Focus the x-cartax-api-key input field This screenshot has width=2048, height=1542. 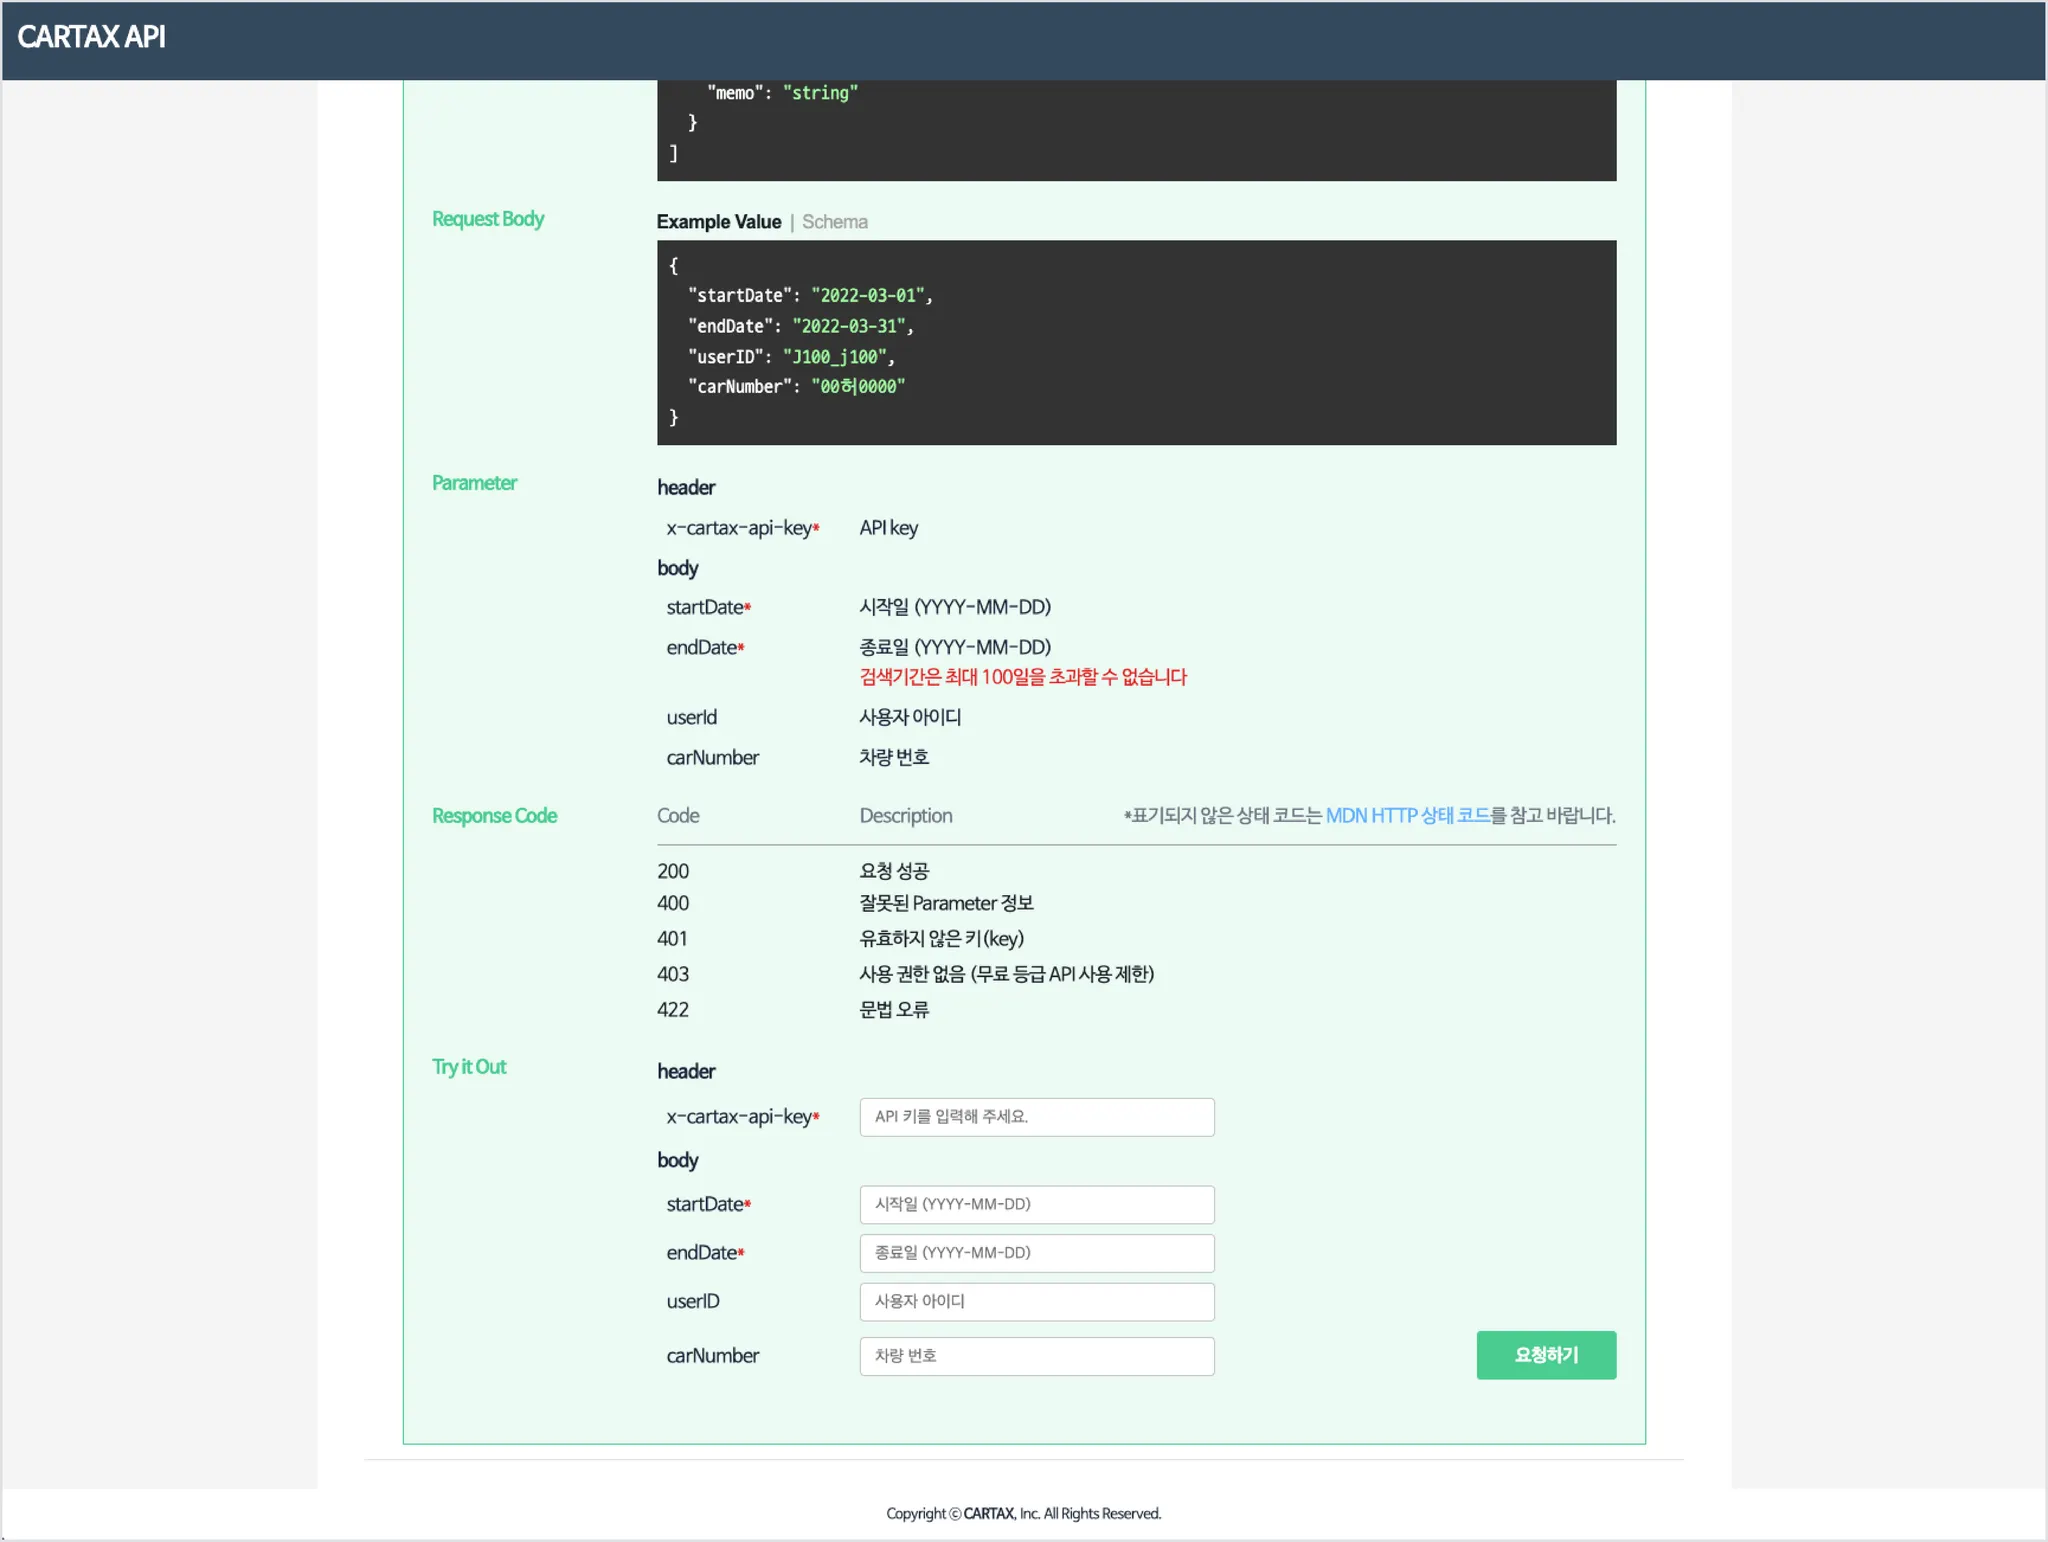(1036, 1117)
